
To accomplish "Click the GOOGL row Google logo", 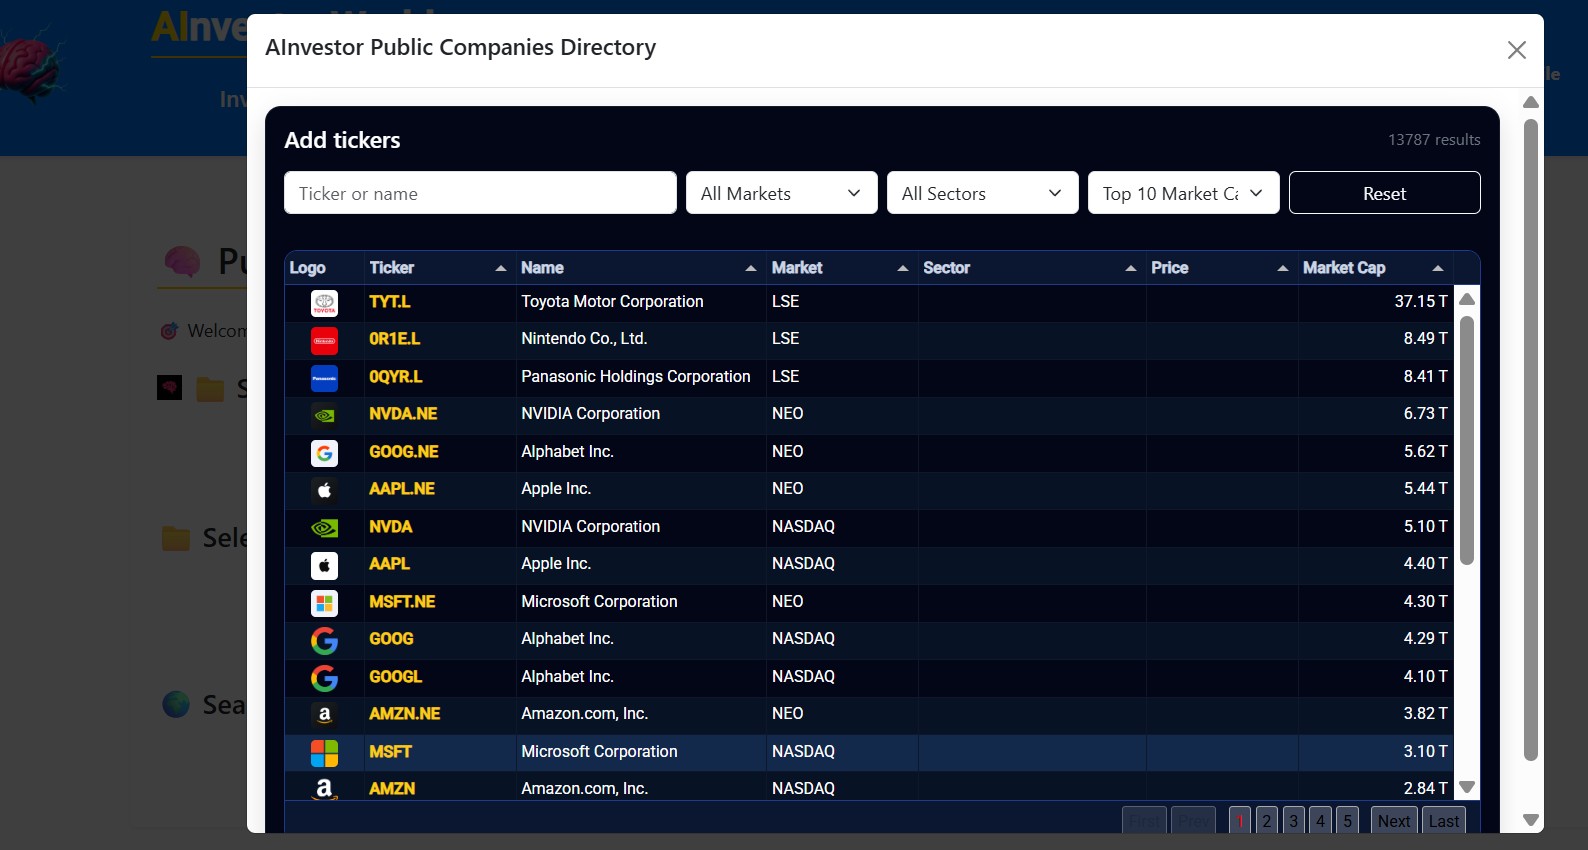I will (324, 678).
